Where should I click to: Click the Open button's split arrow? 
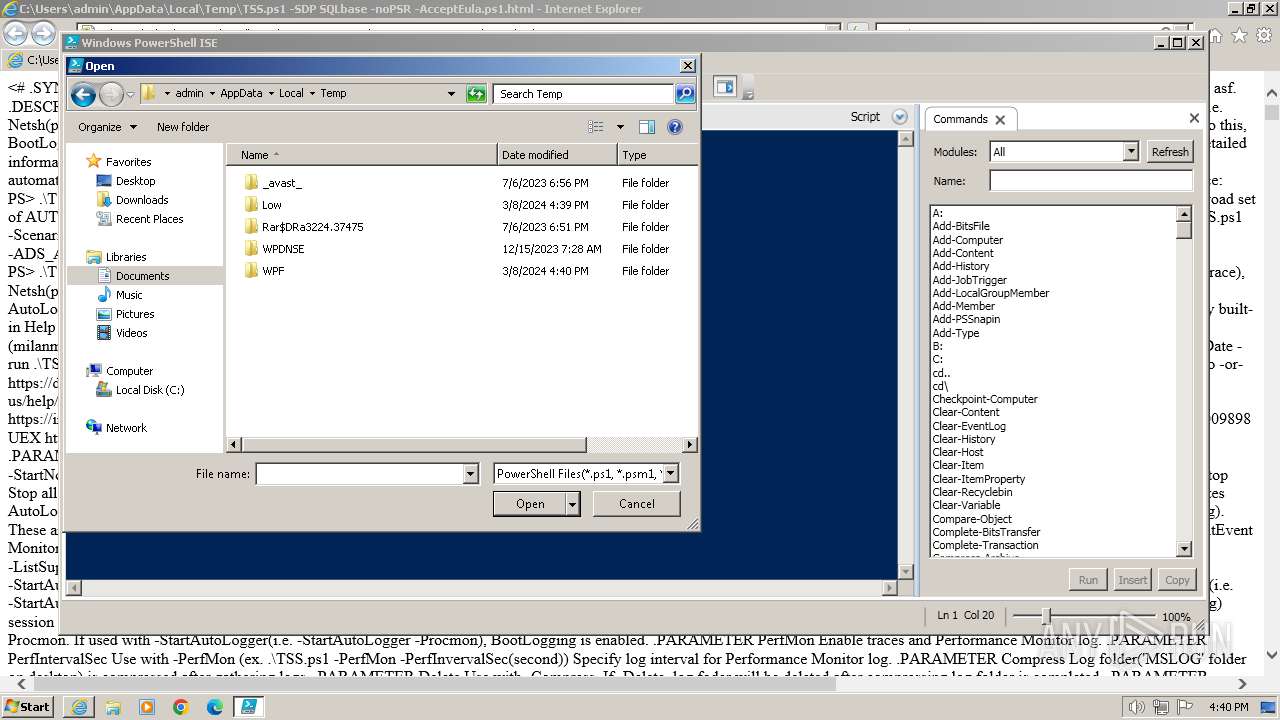(x=573, y=504)
